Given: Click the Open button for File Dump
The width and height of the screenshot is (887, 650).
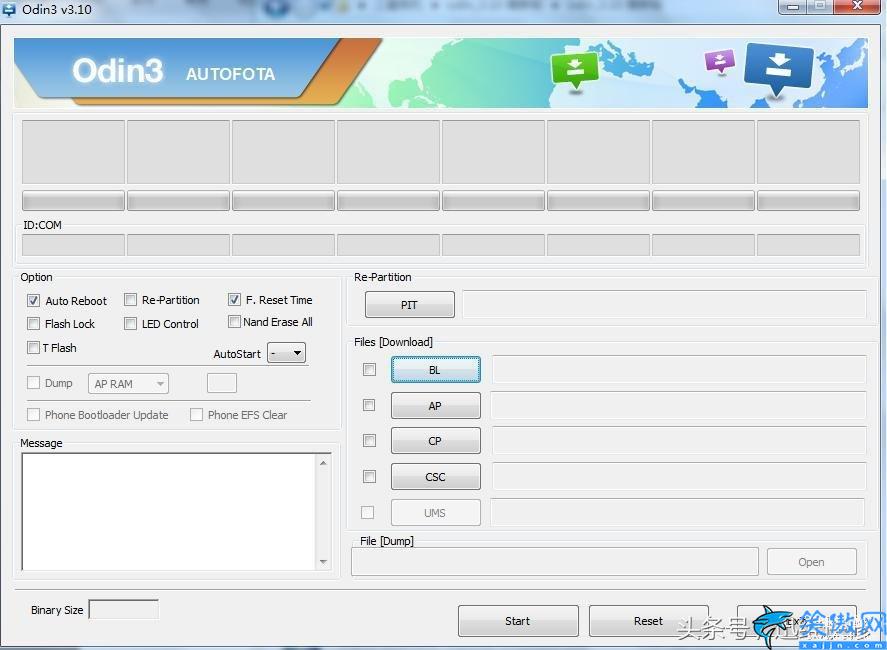Looking at the screenshot, I should [812, 562].
